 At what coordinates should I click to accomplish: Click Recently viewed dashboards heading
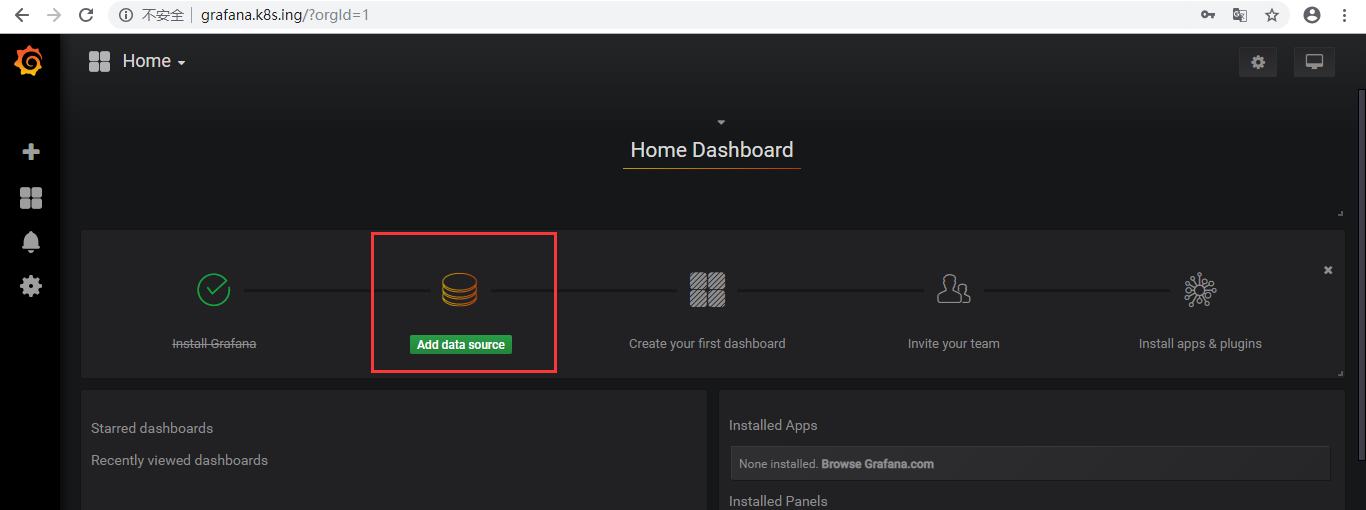click(x=179, y=460)
